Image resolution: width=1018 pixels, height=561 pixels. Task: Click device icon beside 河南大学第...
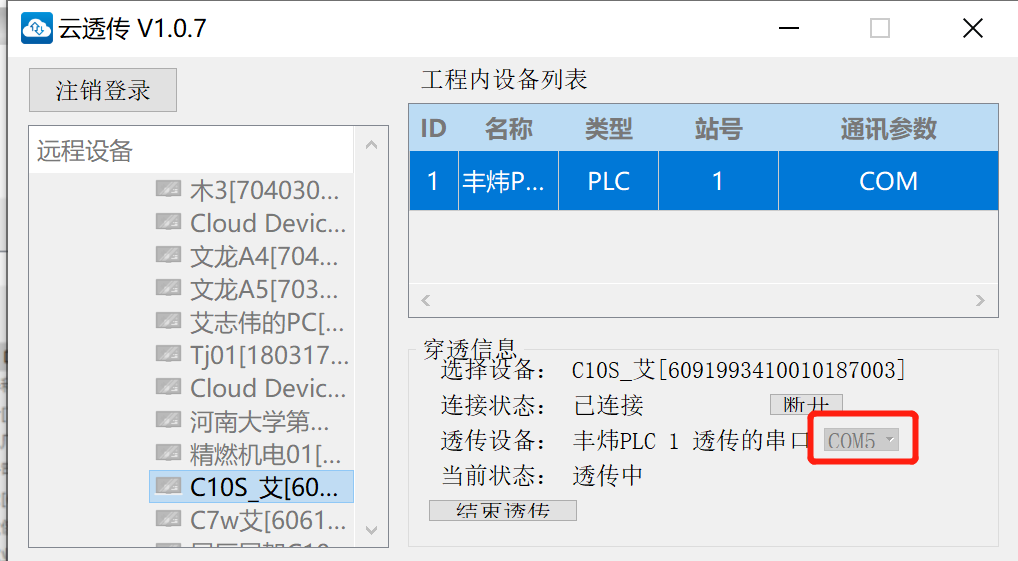coord(168,420)
